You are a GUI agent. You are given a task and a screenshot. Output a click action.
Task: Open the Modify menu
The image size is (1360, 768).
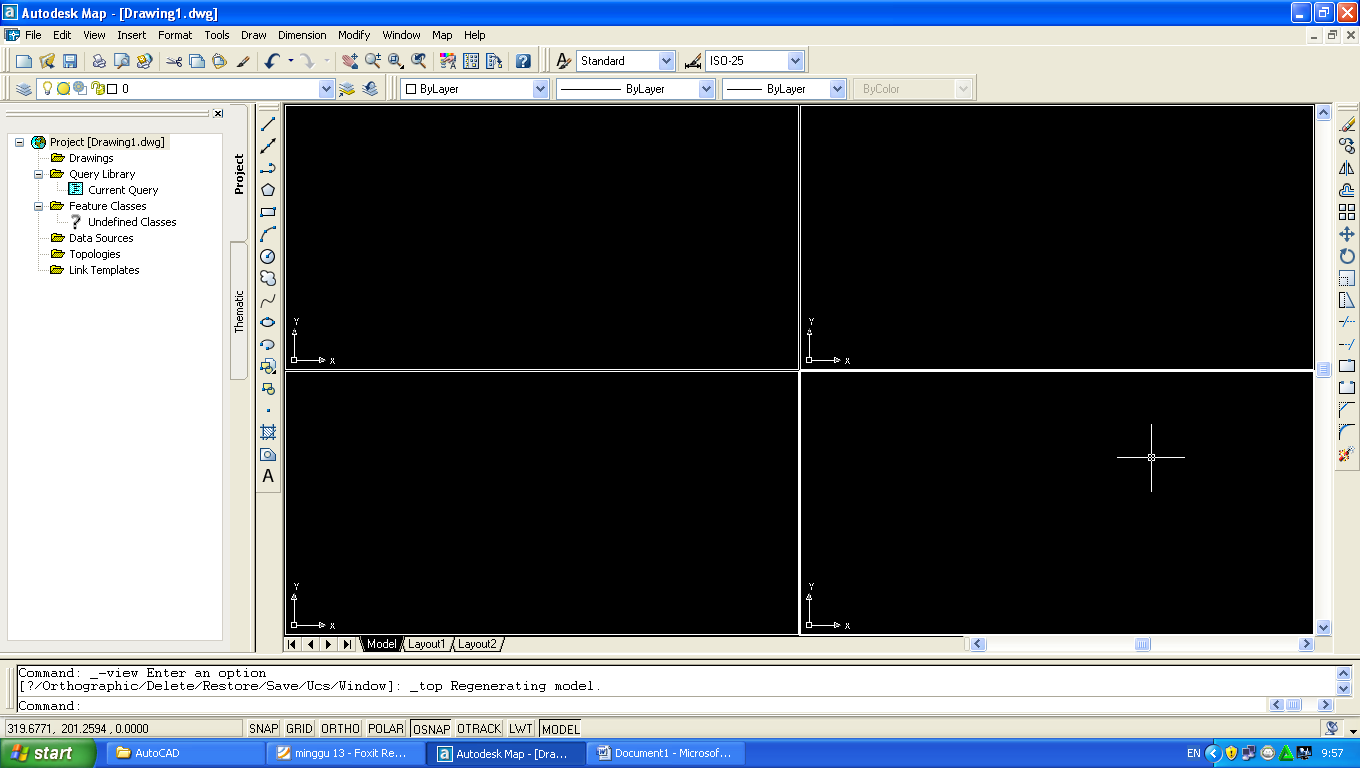354,35
